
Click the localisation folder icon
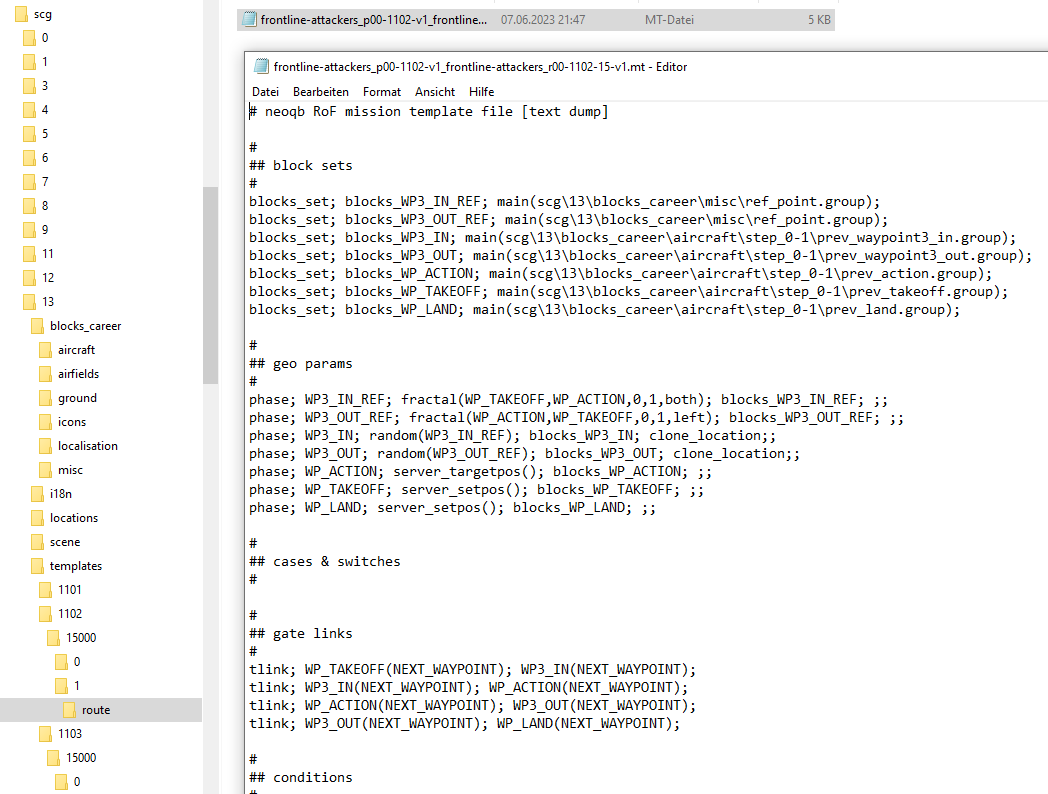pos(45,446)
